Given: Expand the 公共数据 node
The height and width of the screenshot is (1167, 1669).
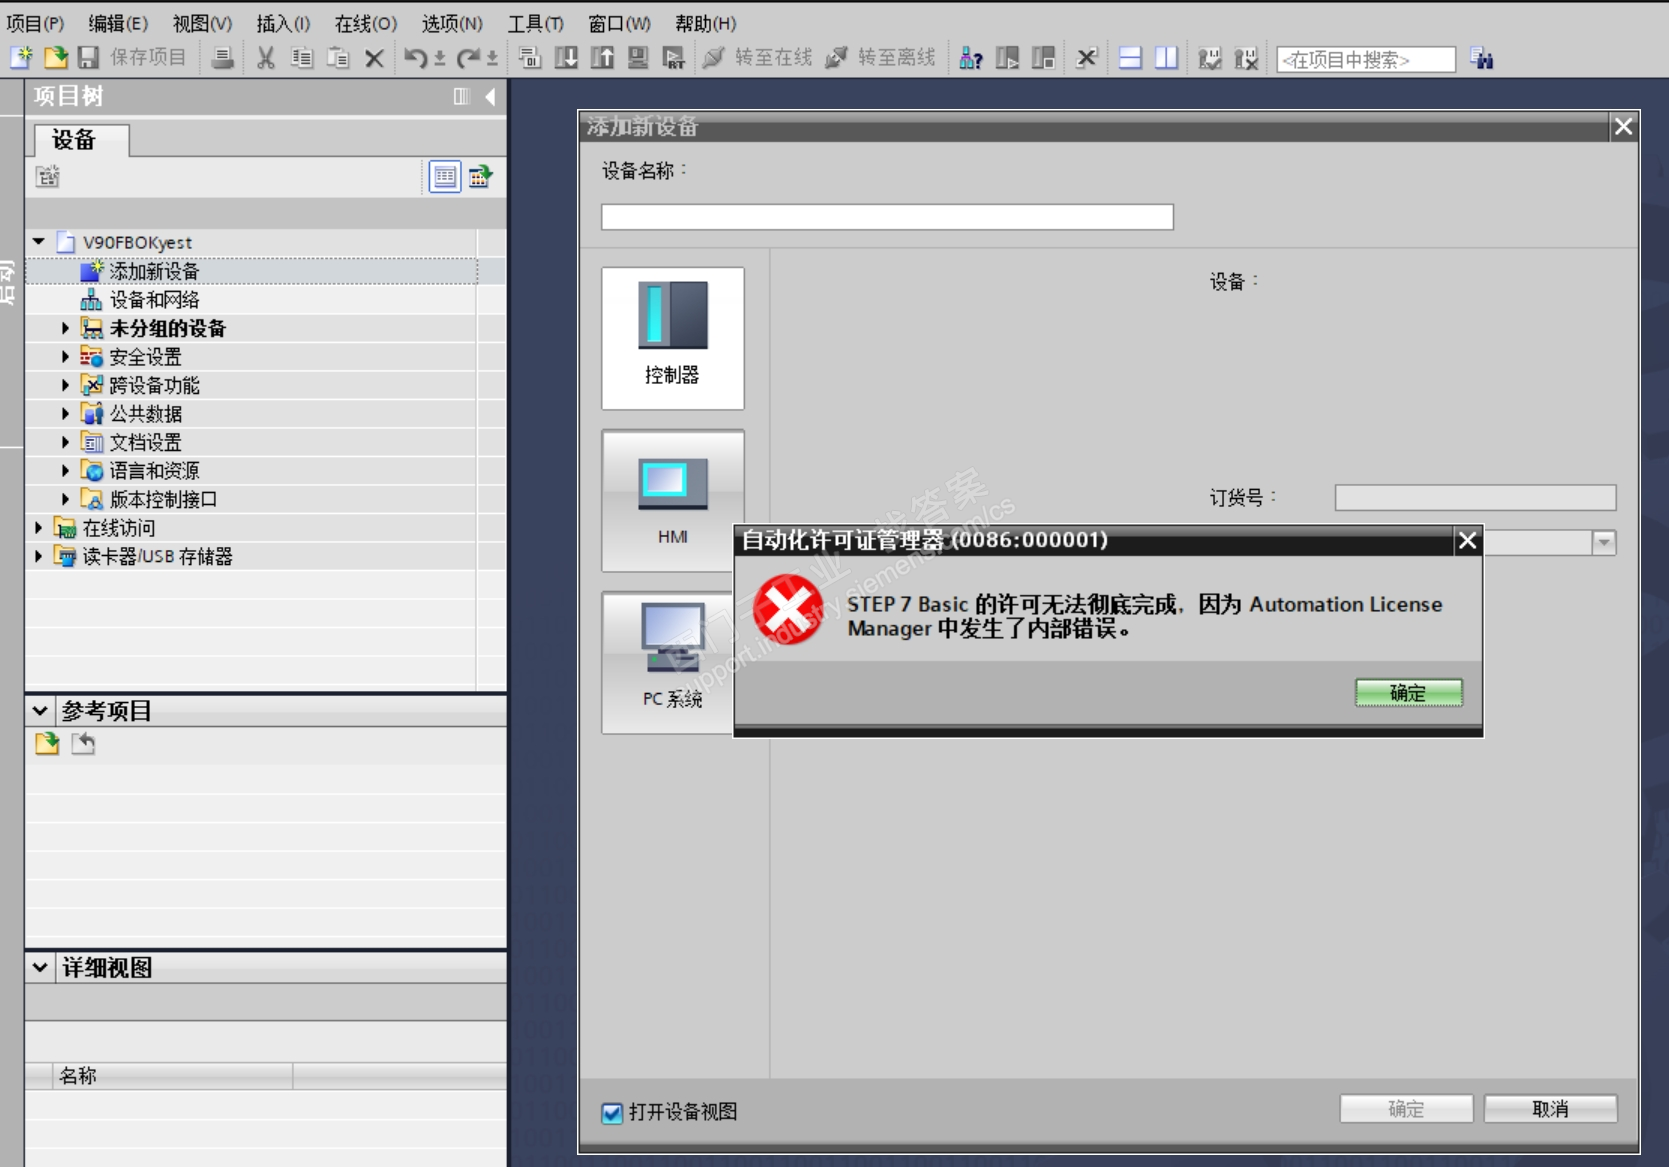Looking at the screenshot, I should point(65,414).
